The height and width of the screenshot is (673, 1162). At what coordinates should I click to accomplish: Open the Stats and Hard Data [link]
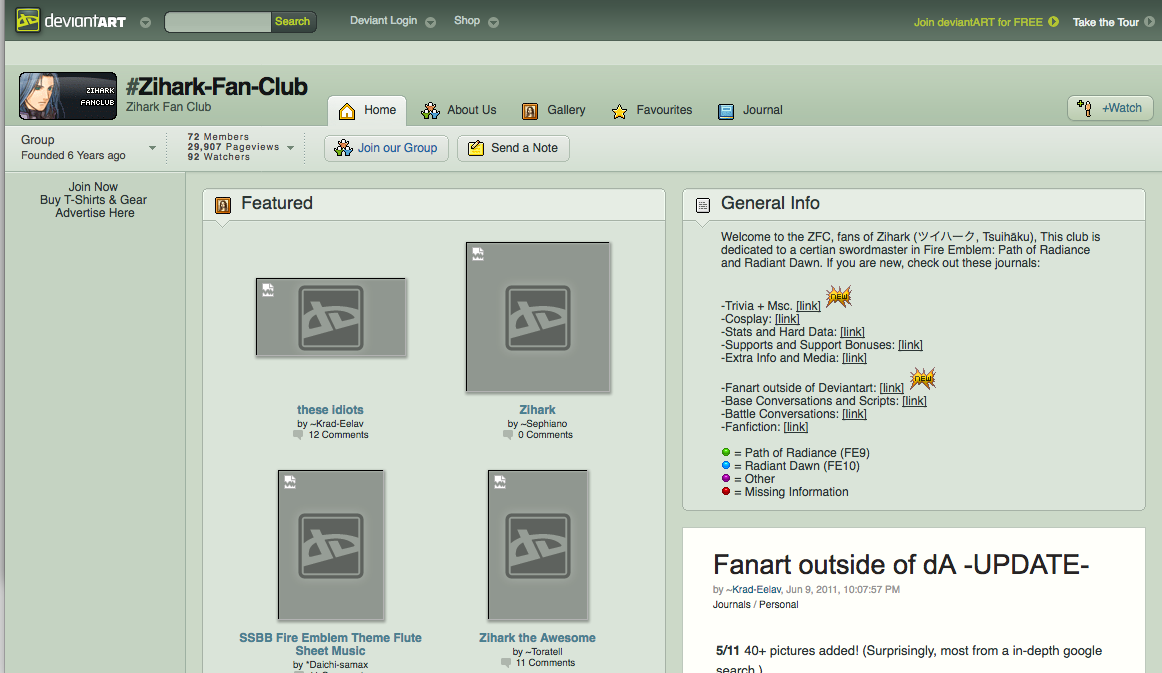tap(852, 332)
